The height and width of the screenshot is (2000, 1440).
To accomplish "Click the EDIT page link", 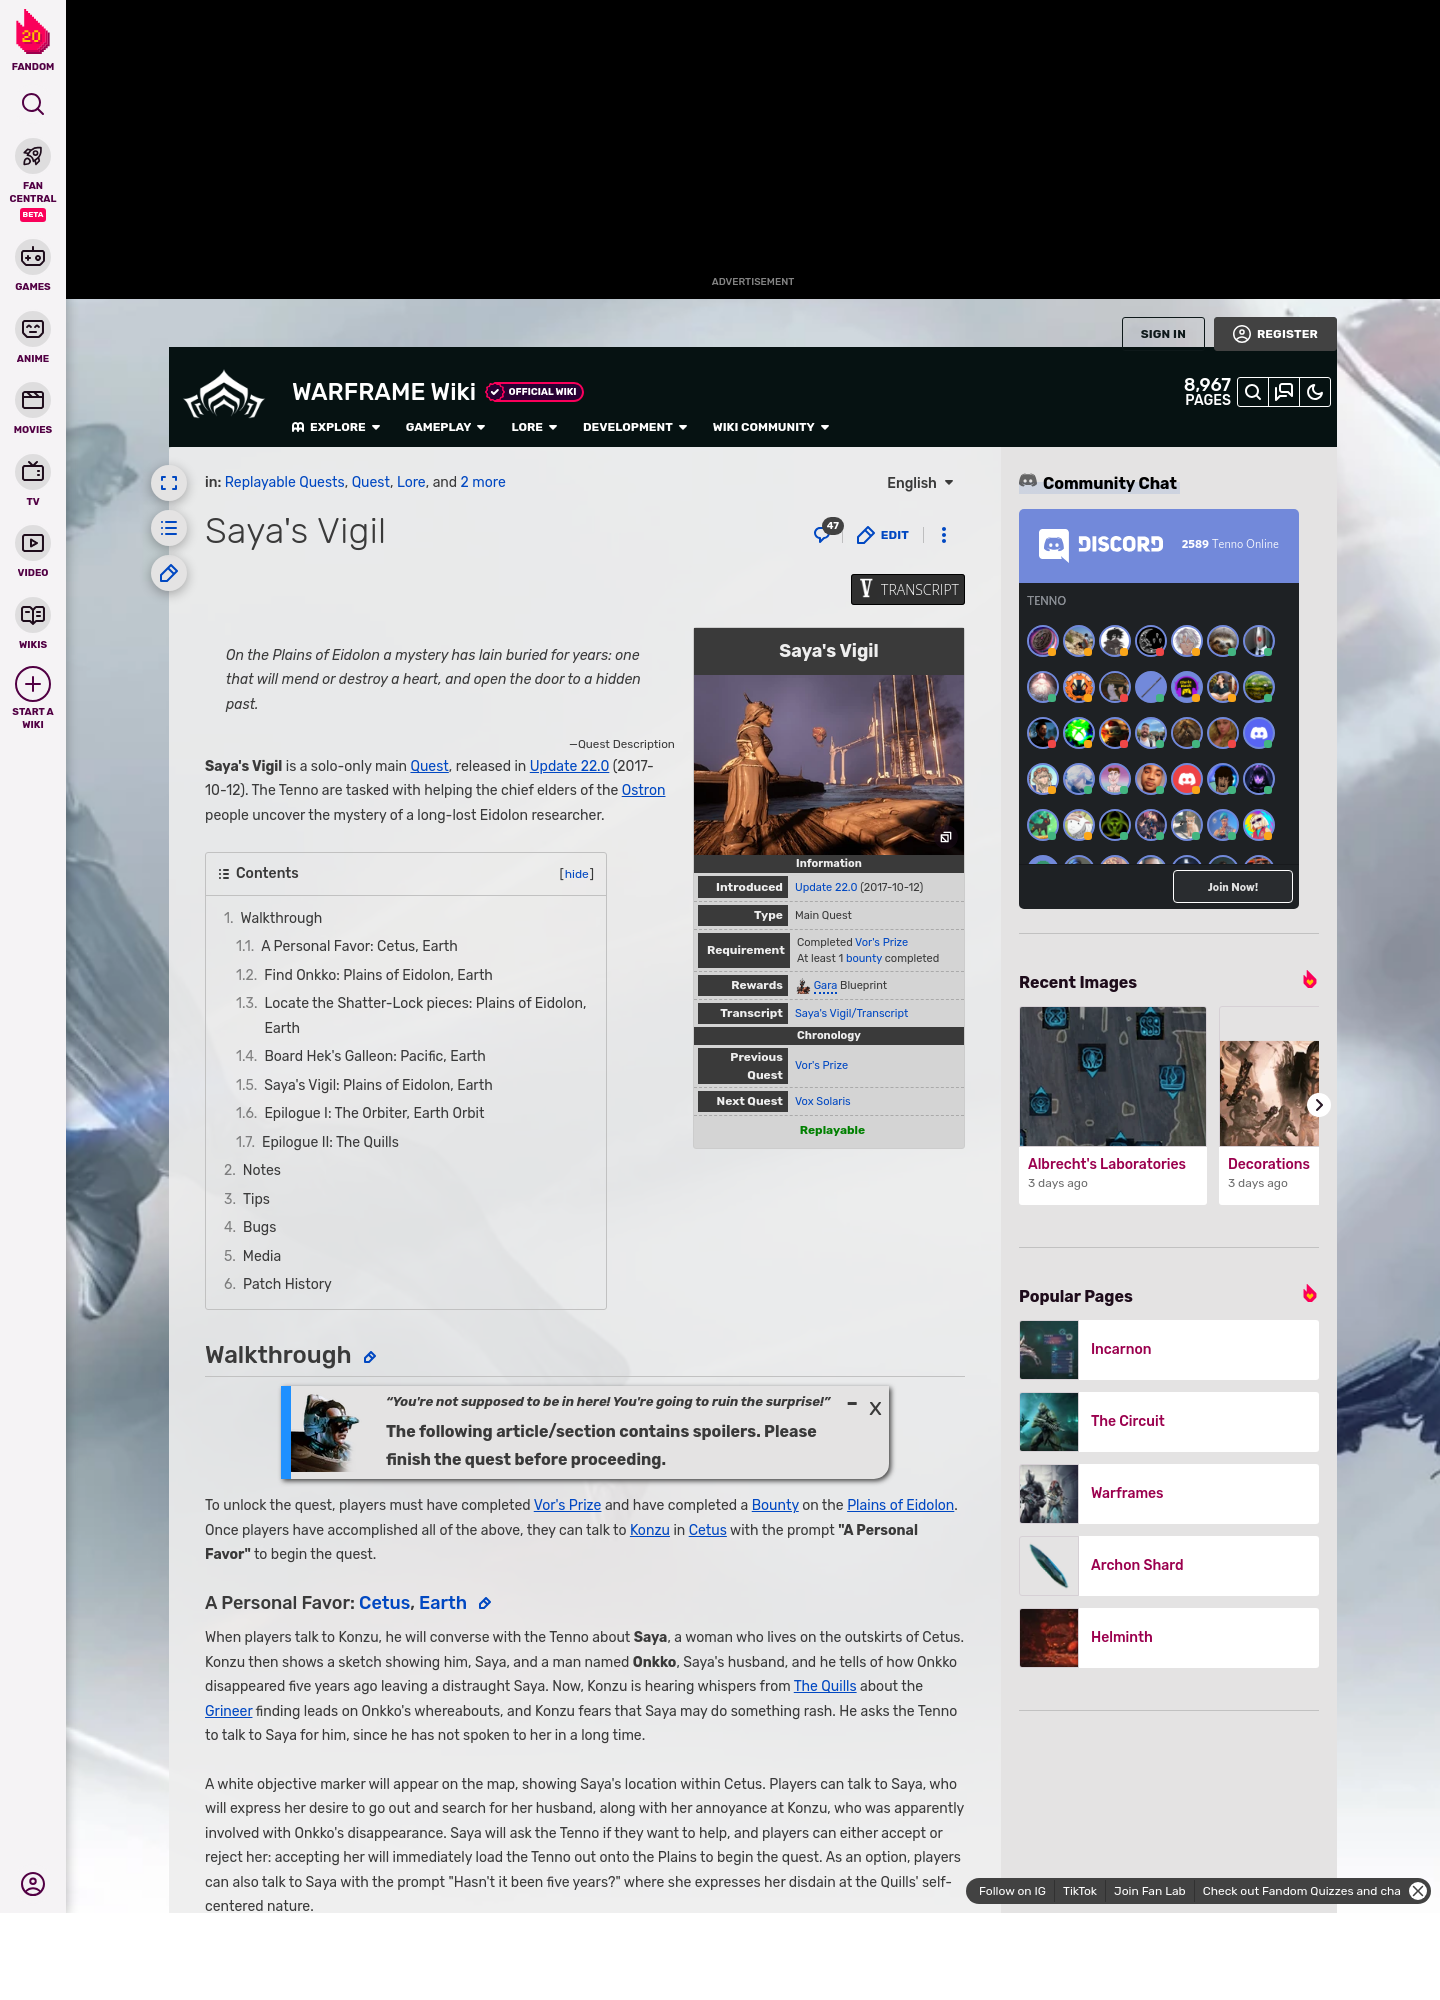I will [883, 535].
